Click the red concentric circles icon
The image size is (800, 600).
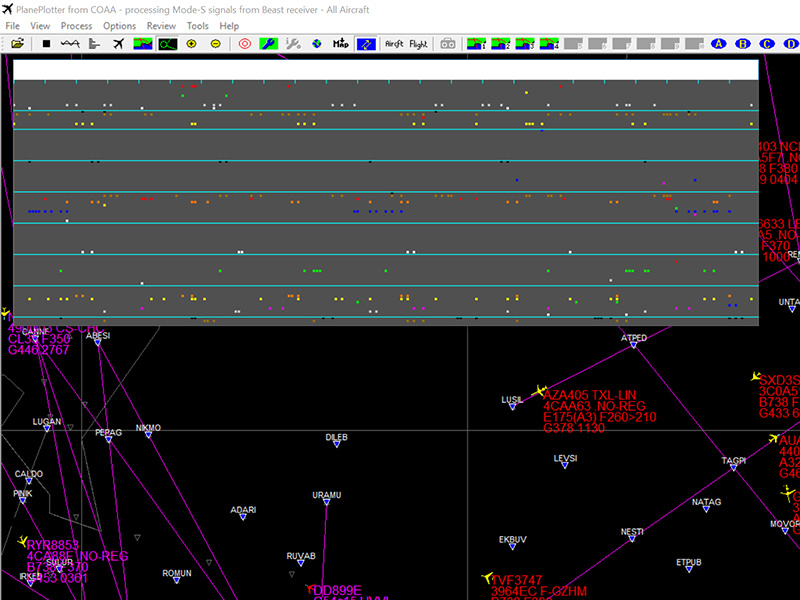[245, 44]
